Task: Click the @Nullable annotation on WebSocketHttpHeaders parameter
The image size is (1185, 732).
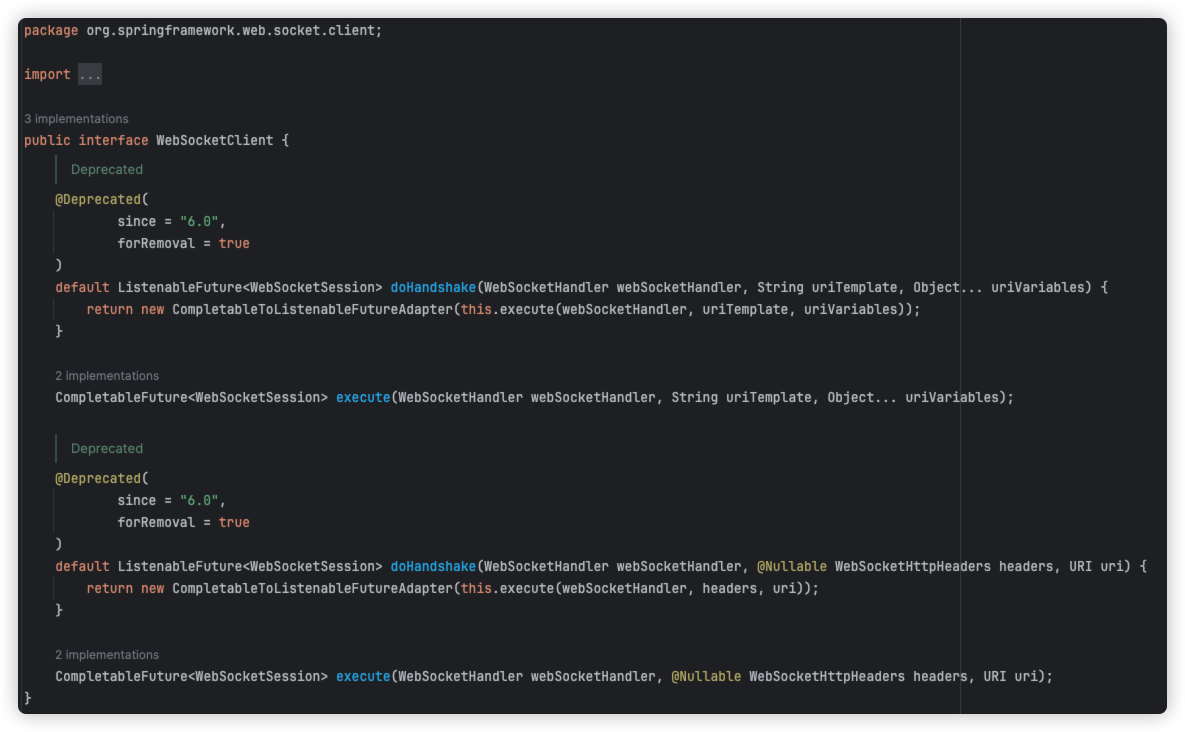Action: pos(794,566)
